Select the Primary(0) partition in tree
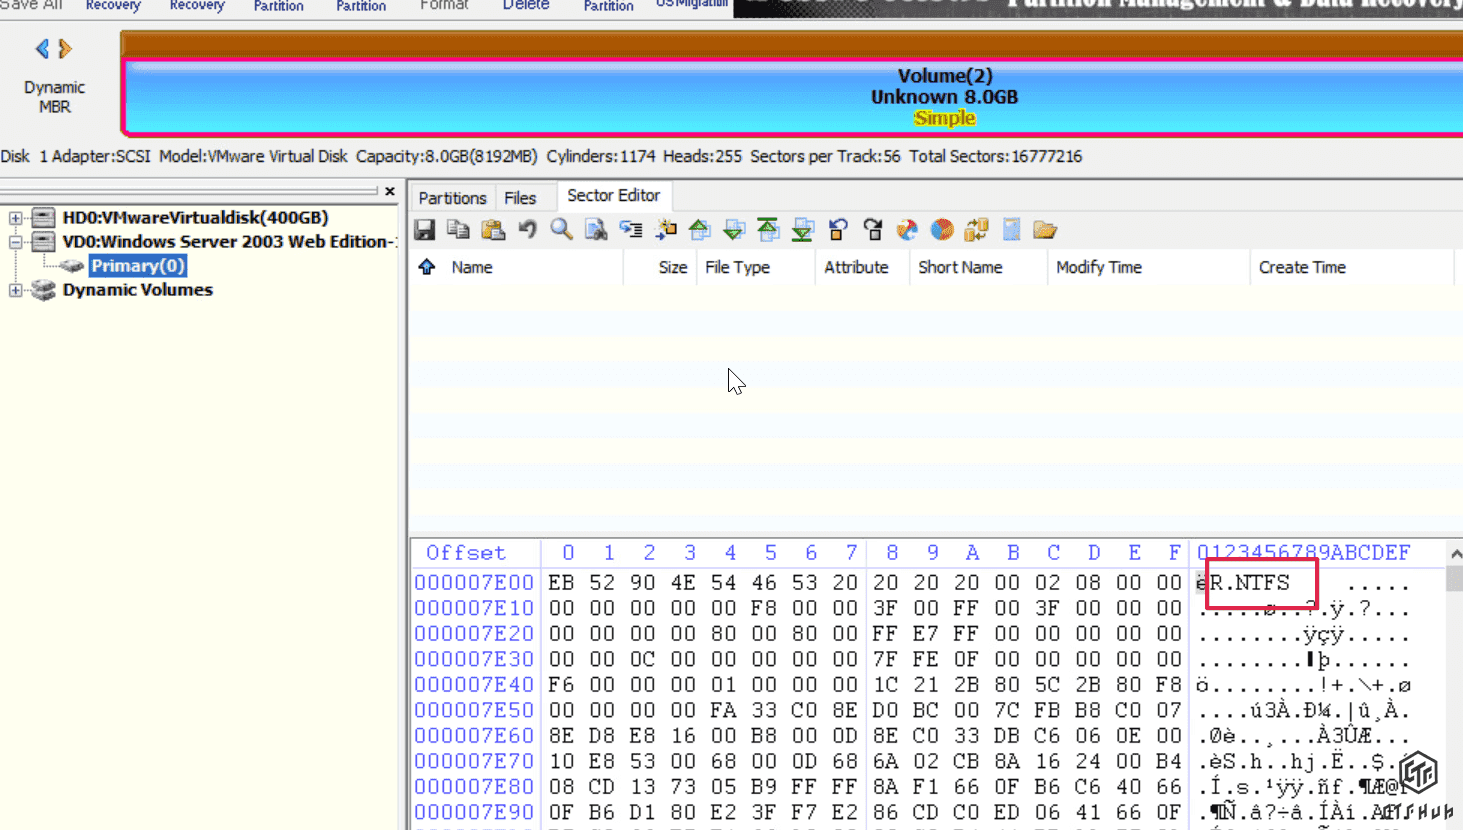The height and width of the screenshot is (830, 1463). [138, 266]
